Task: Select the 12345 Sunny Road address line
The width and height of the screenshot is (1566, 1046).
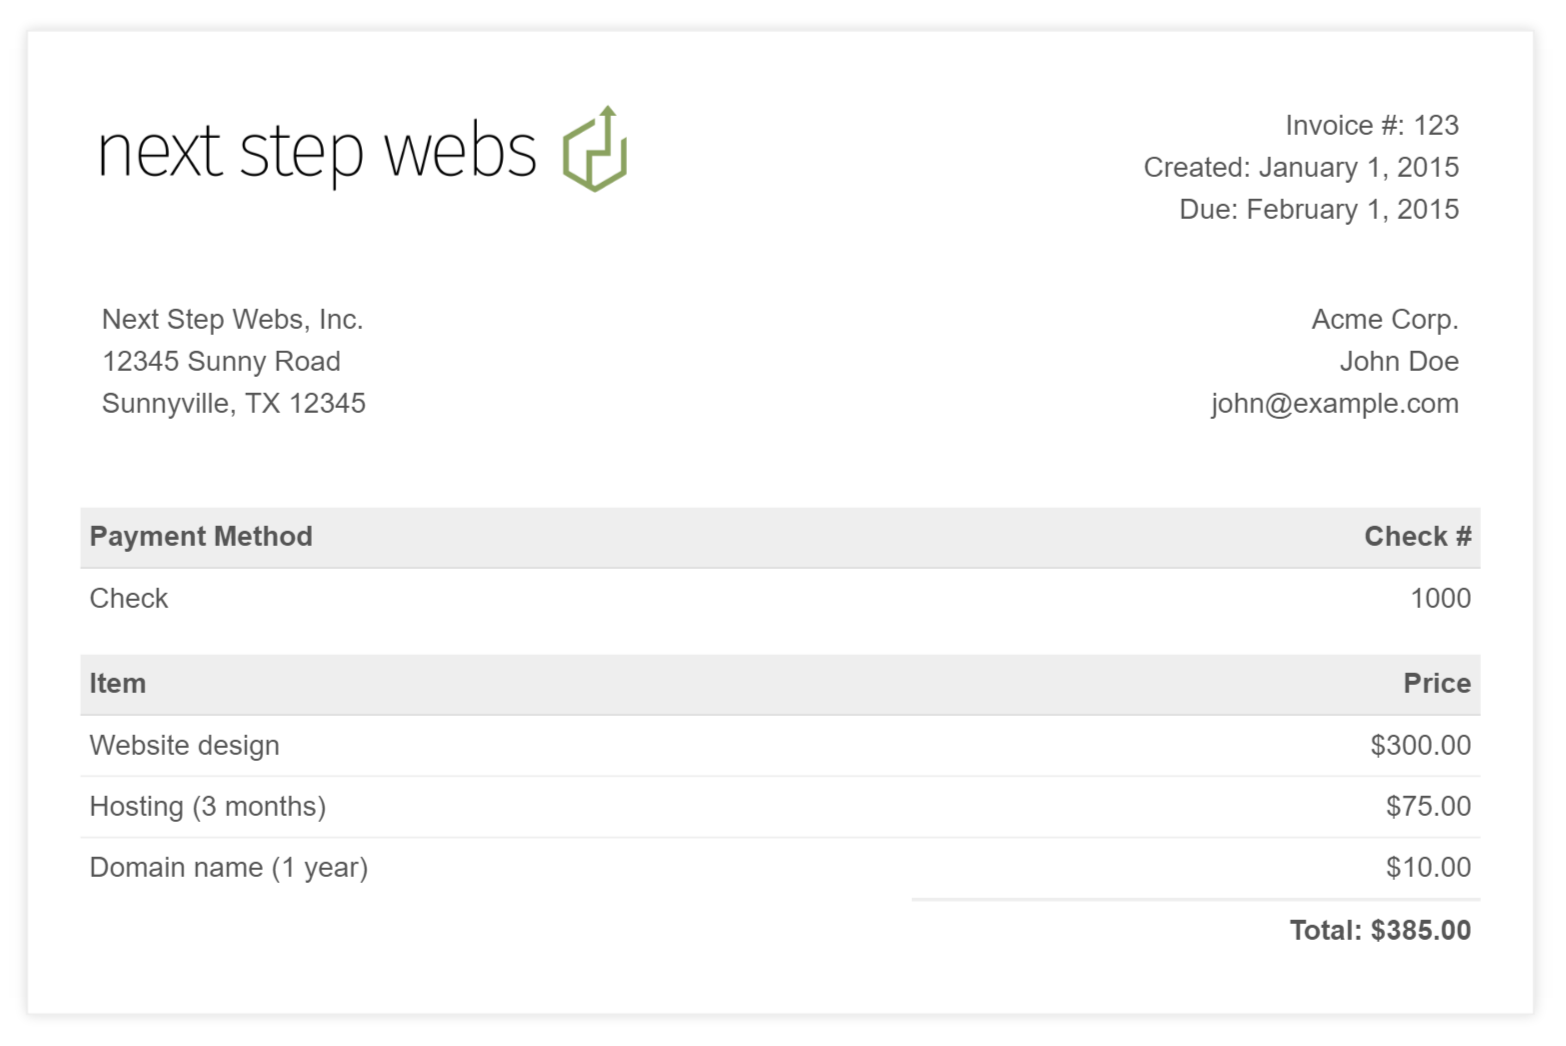Action: [x=221, y=361]
